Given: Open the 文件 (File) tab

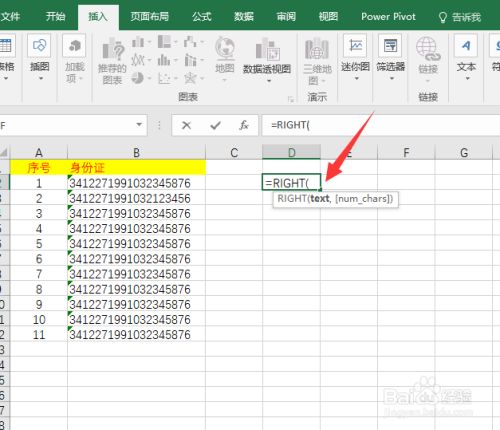Looking at the screenshot, I should 10,16.
